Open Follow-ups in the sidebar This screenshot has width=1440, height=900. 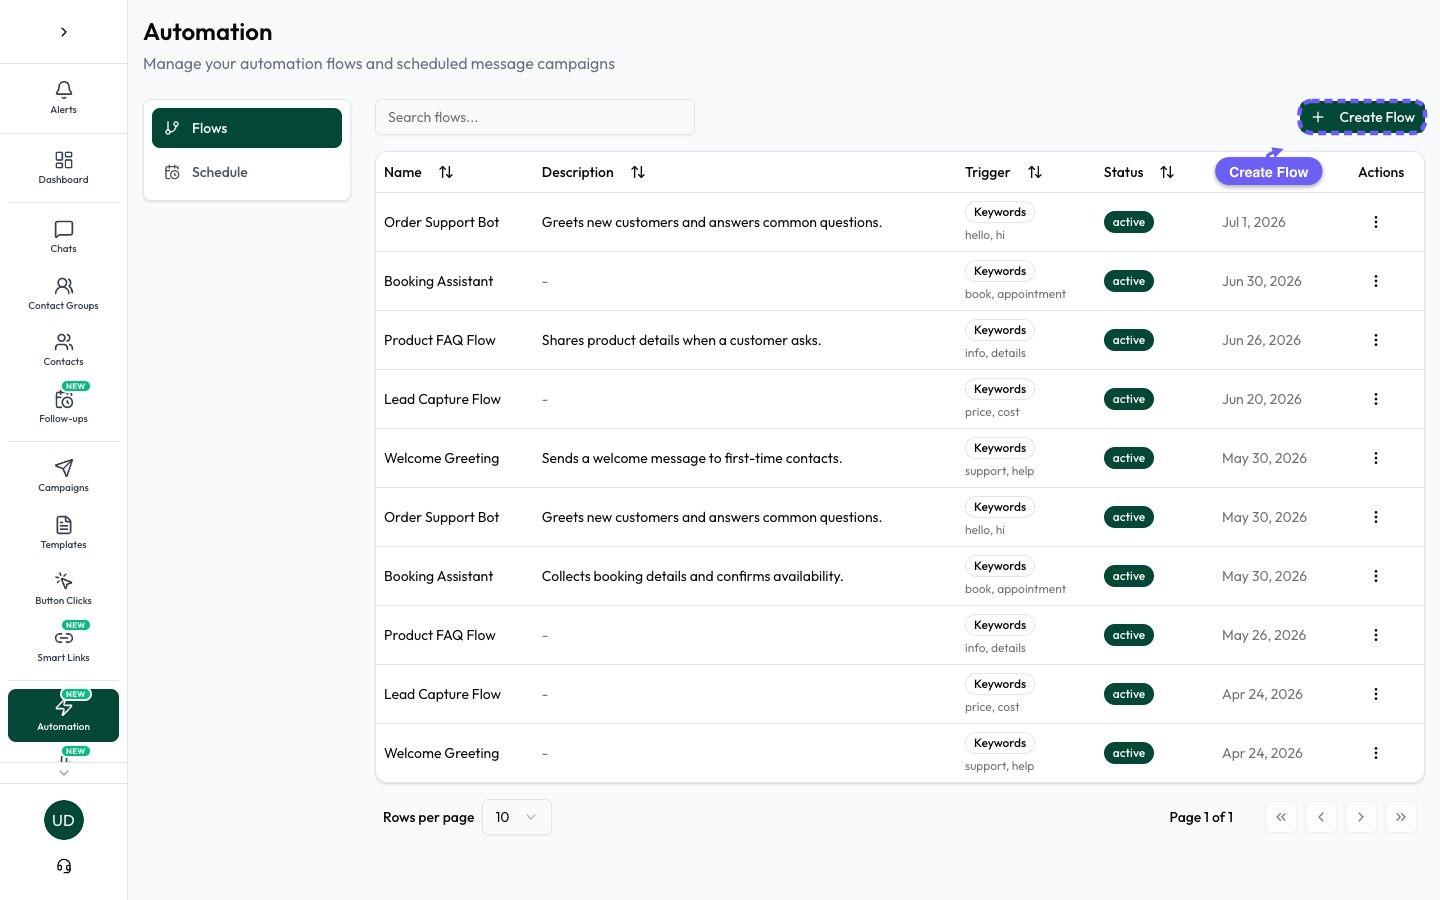(64, 406)
